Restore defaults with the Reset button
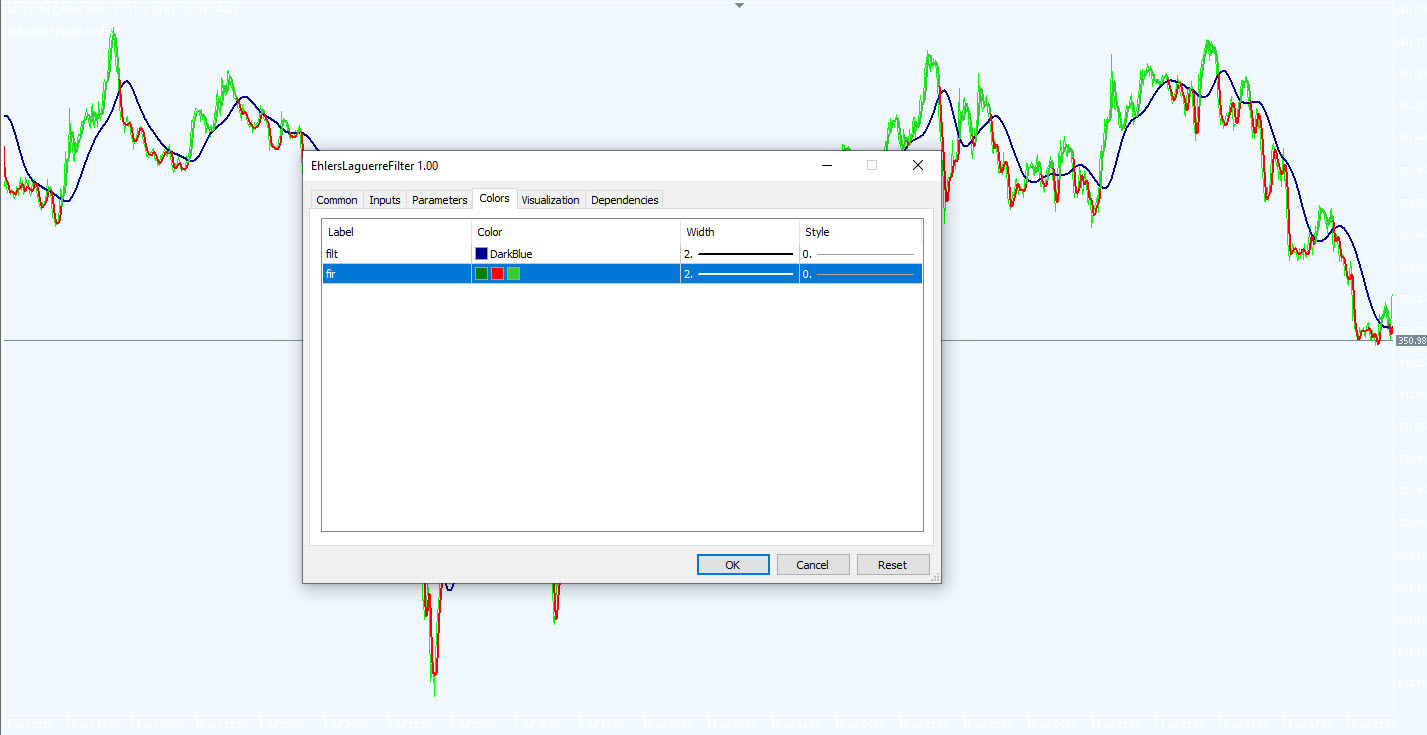Screen dimensions: 1427x735 [x=892, y=564]
